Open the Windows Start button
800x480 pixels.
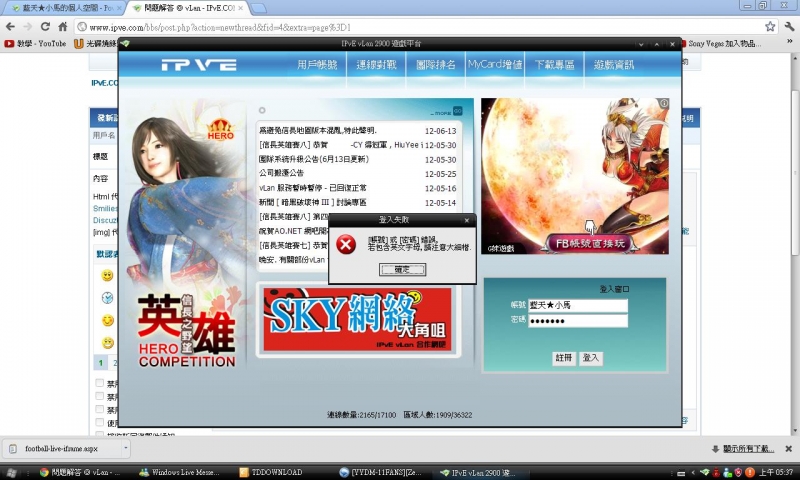[11, 472]
